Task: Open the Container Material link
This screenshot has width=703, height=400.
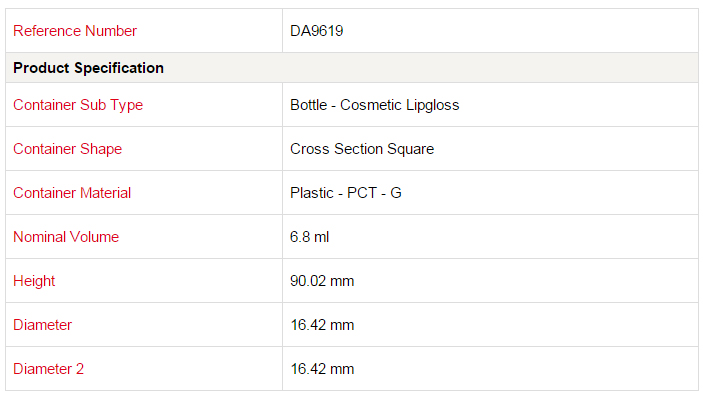Action: [x=72, y=193]
